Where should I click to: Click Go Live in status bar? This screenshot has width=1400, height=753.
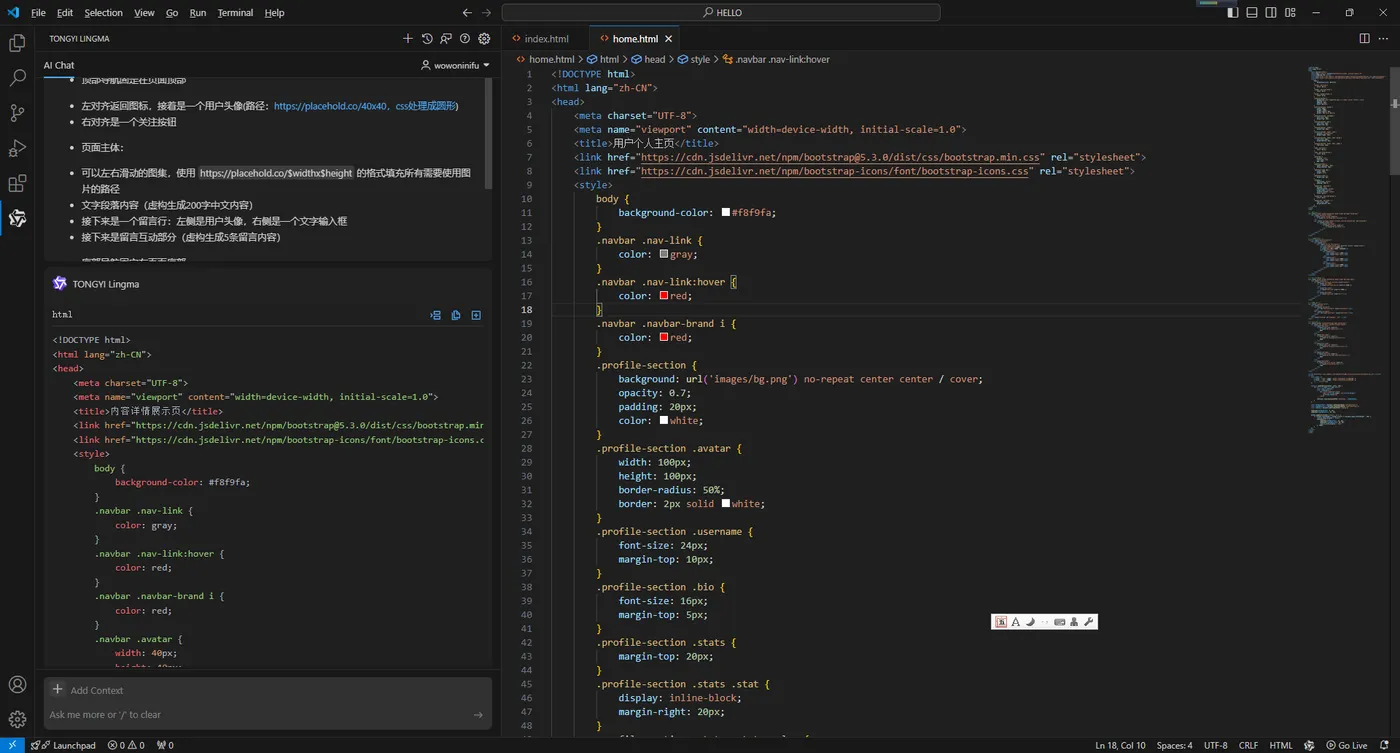coord(1346,745)
